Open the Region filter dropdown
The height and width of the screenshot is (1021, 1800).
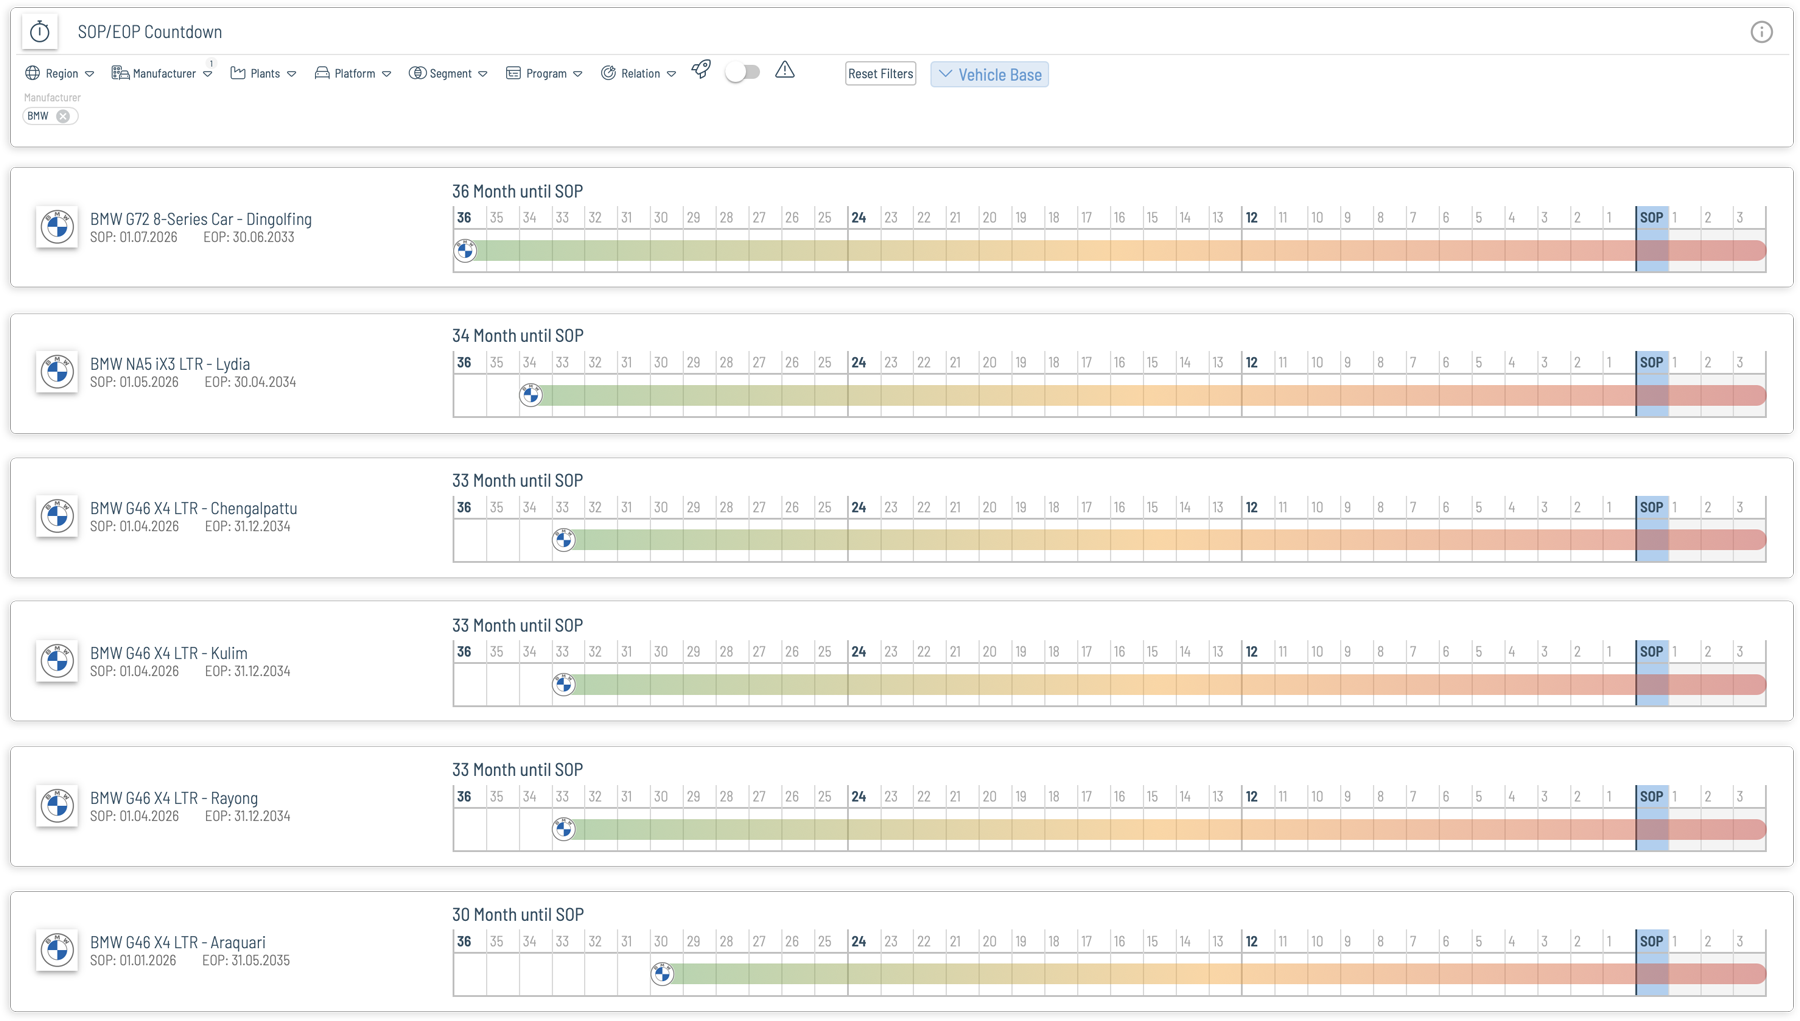(60, 73)
